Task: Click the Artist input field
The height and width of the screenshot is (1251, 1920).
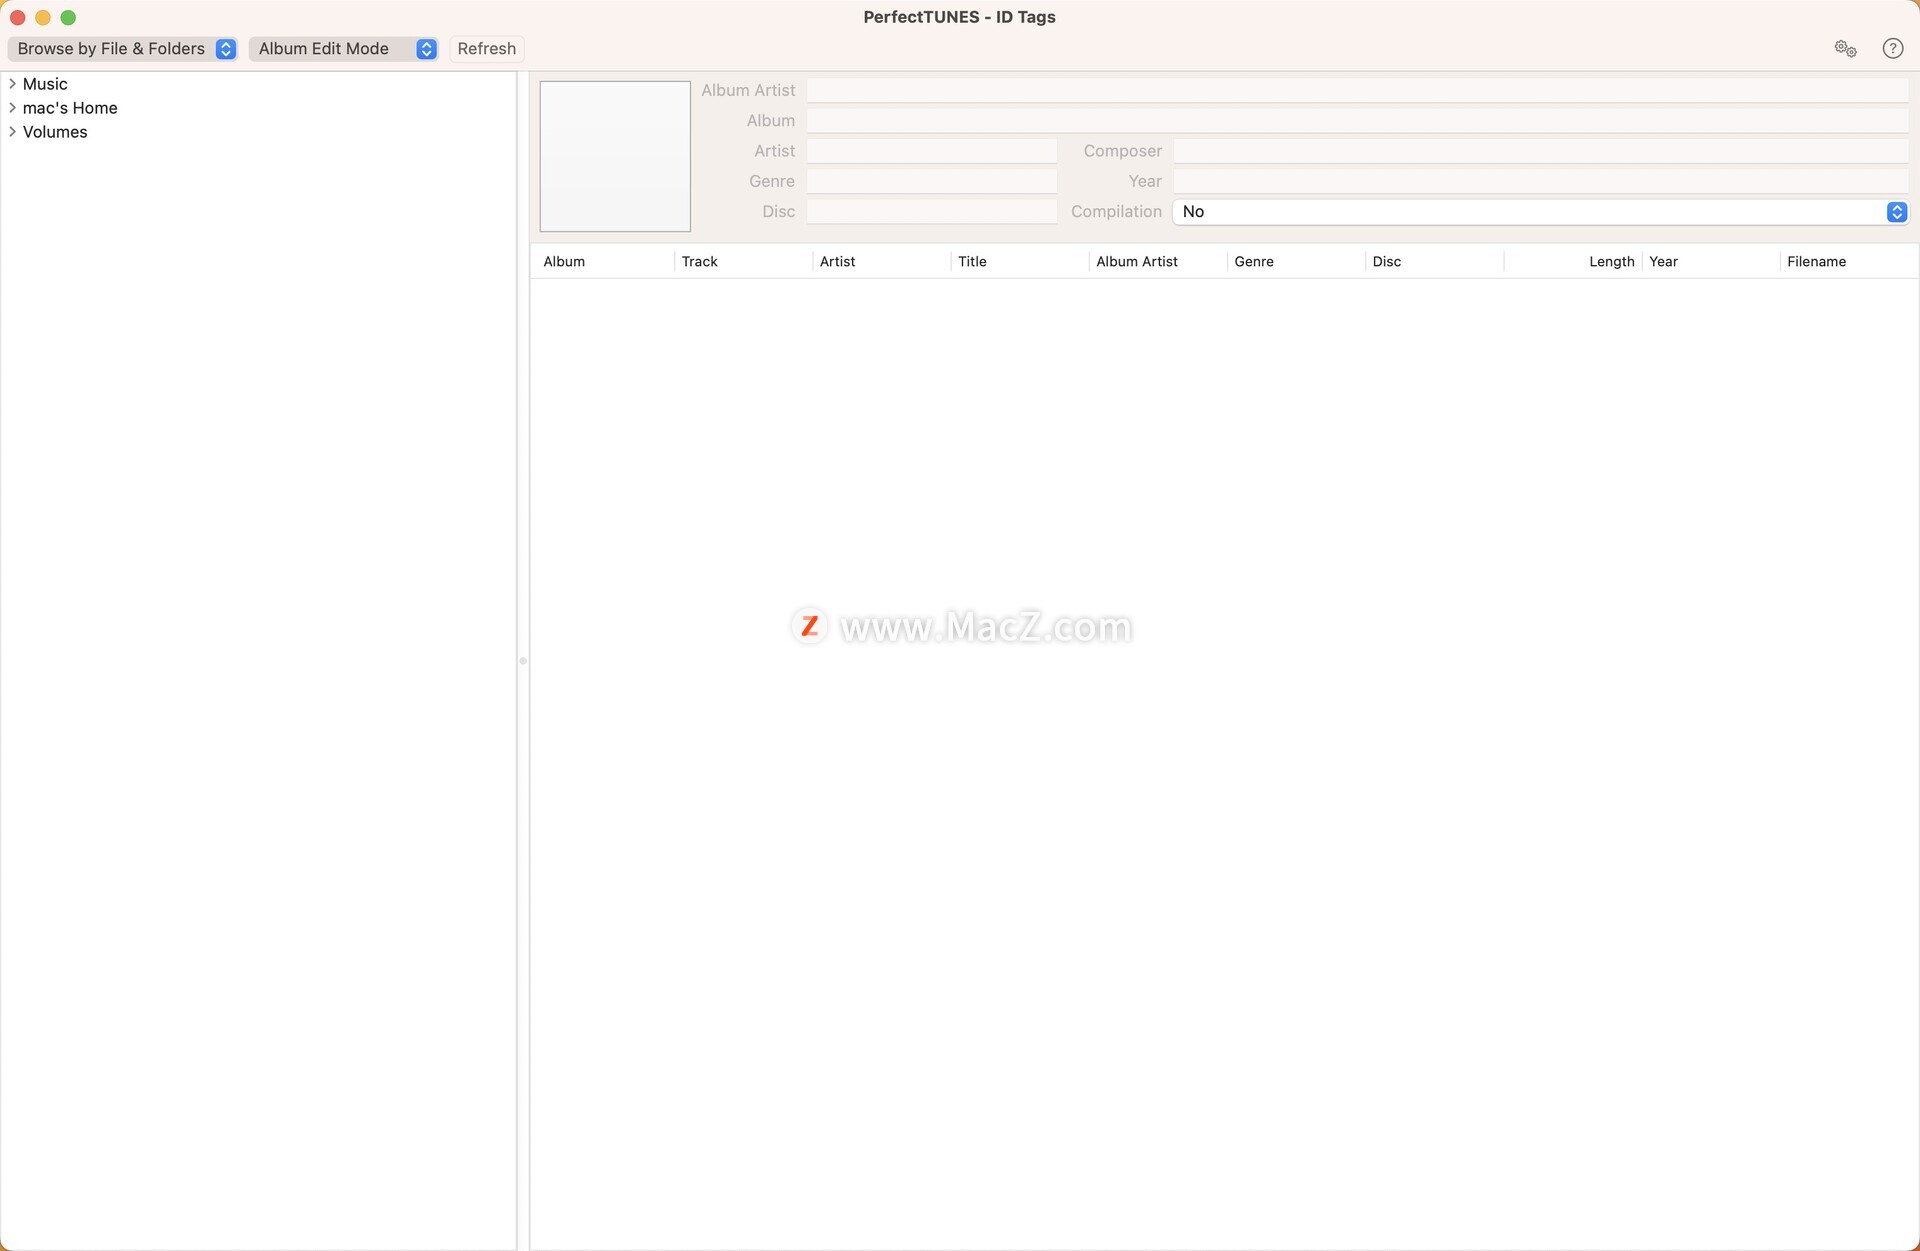Action: pyautogui.click(x=932, y=151)
